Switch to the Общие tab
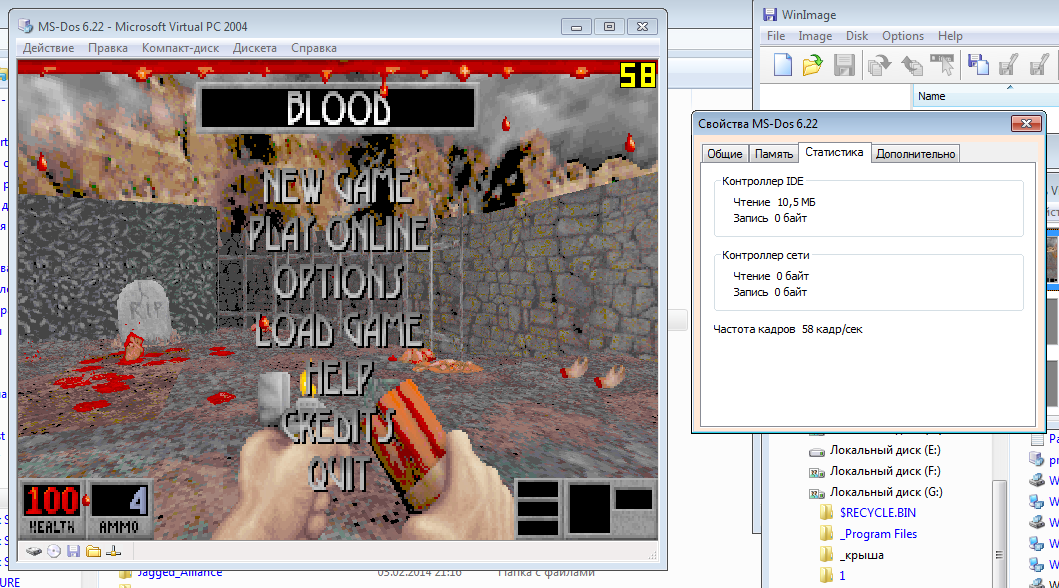 (725, 154)
